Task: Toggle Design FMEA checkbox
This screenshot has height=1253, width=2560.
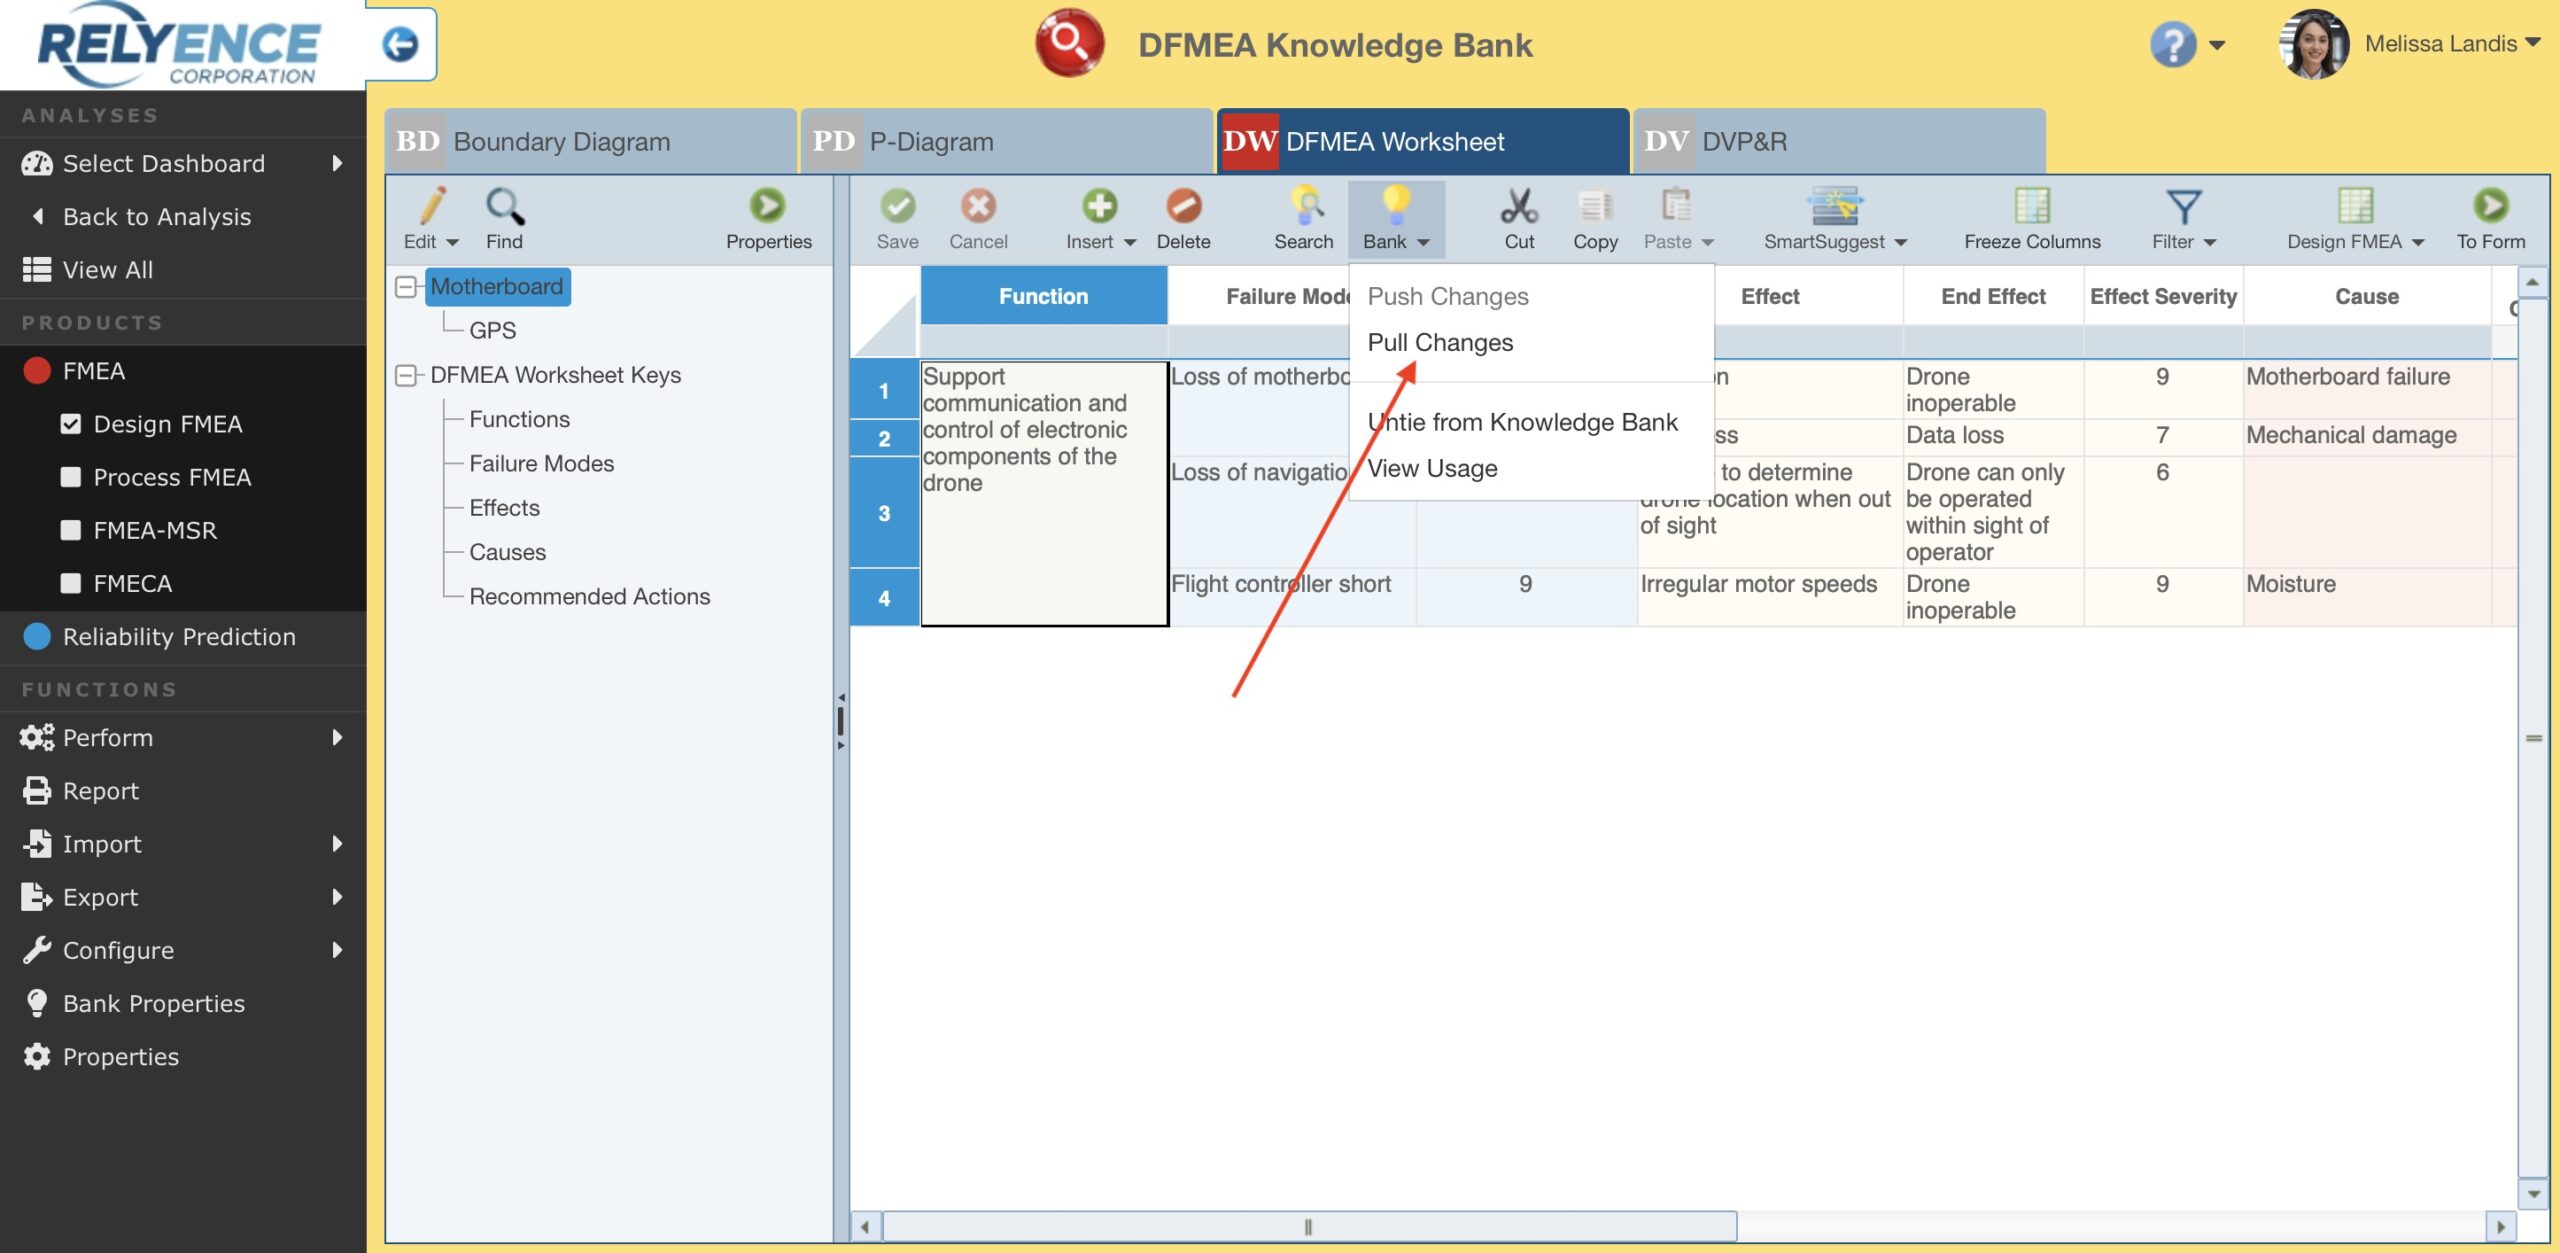Action: click(x=70, y=423)
